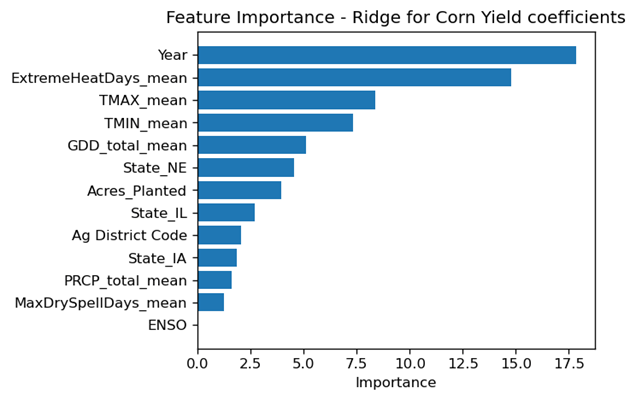
Task: Click the State_IL bar
Action: pos(226,213)
